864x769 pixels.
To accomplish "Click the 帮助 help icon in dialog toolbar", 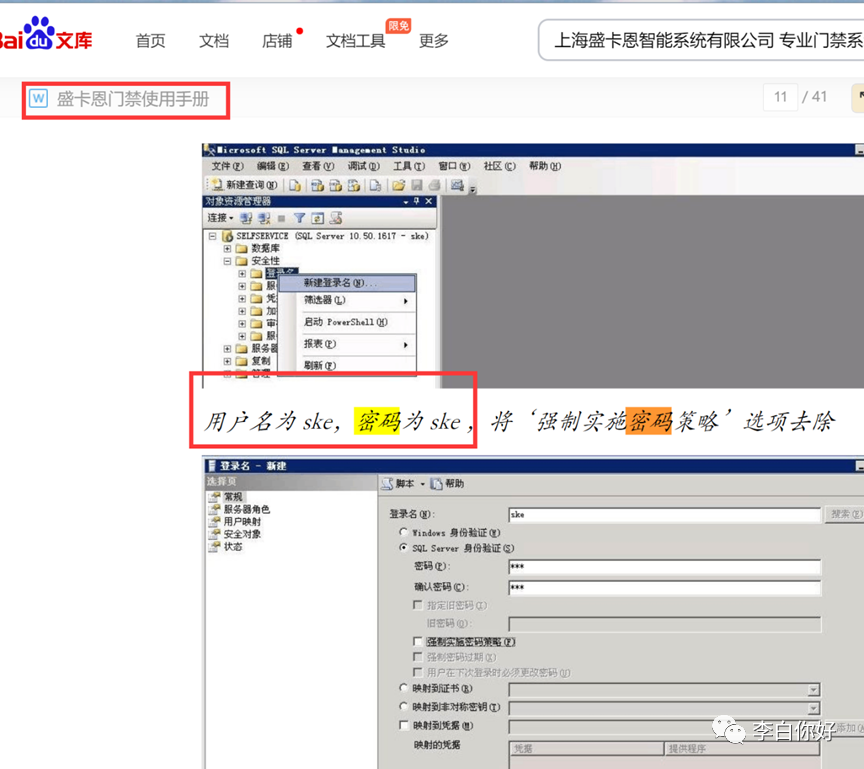I will pyautogui.click(x=436, y=484).
